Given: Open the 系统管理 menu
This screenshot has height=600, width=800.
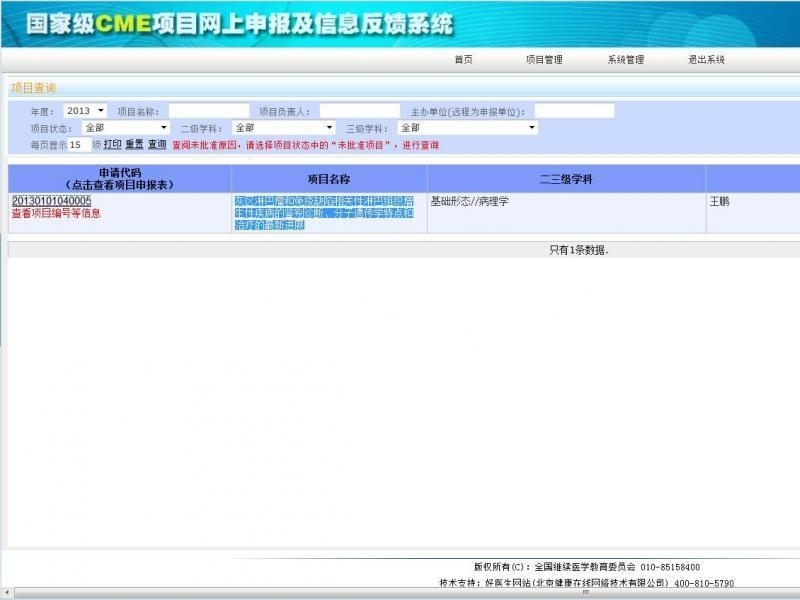Looking at the screenshot, I should [x=625, y=60].
